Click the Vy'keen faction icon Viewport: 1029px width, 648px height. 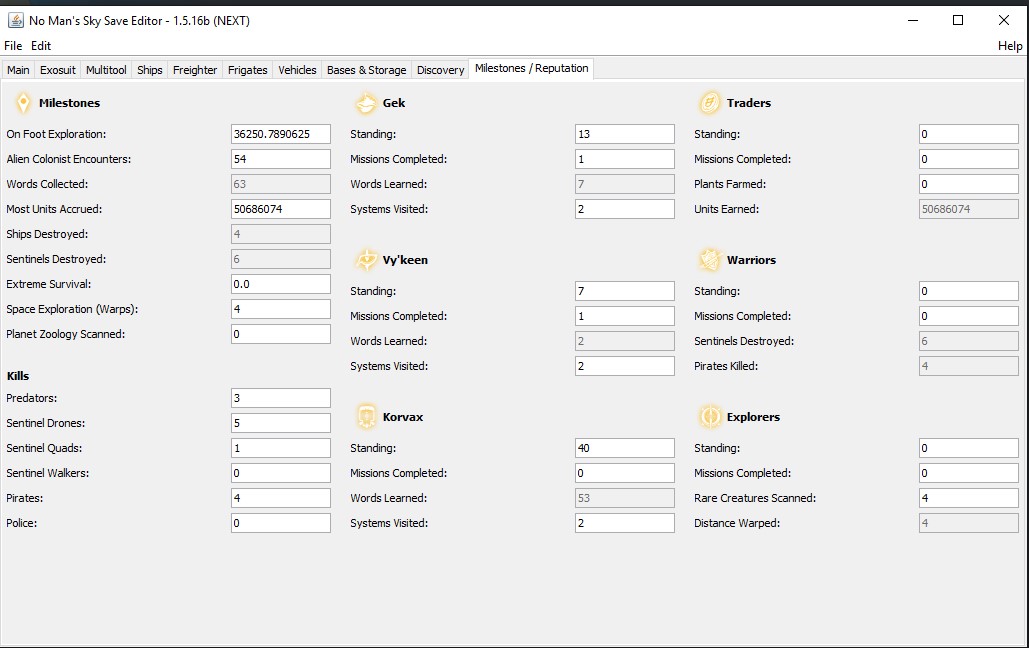click(366, 260)
